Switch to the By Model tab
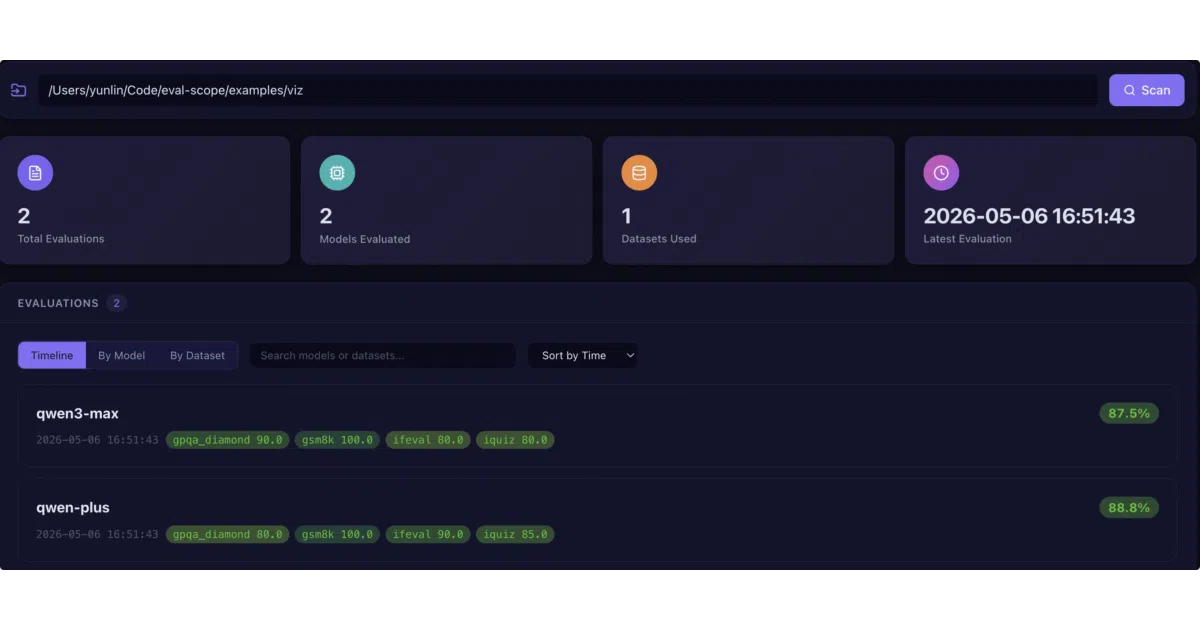1200x630 pixels. click(x=121, y=355)
